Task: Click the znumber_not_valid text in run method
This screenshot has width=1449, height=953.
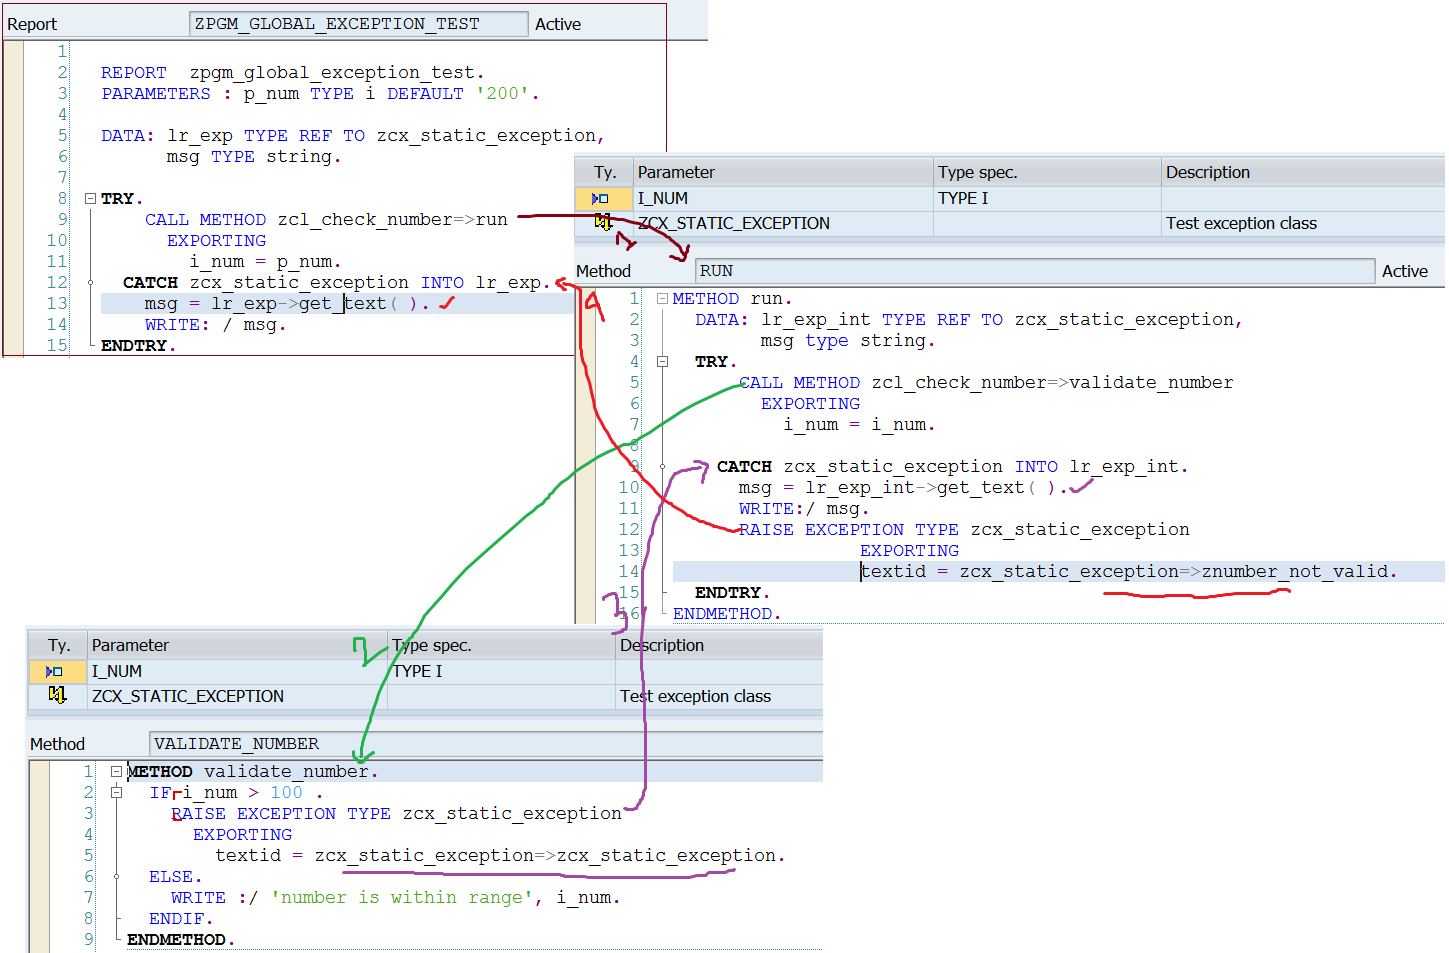Action: 1294,572
